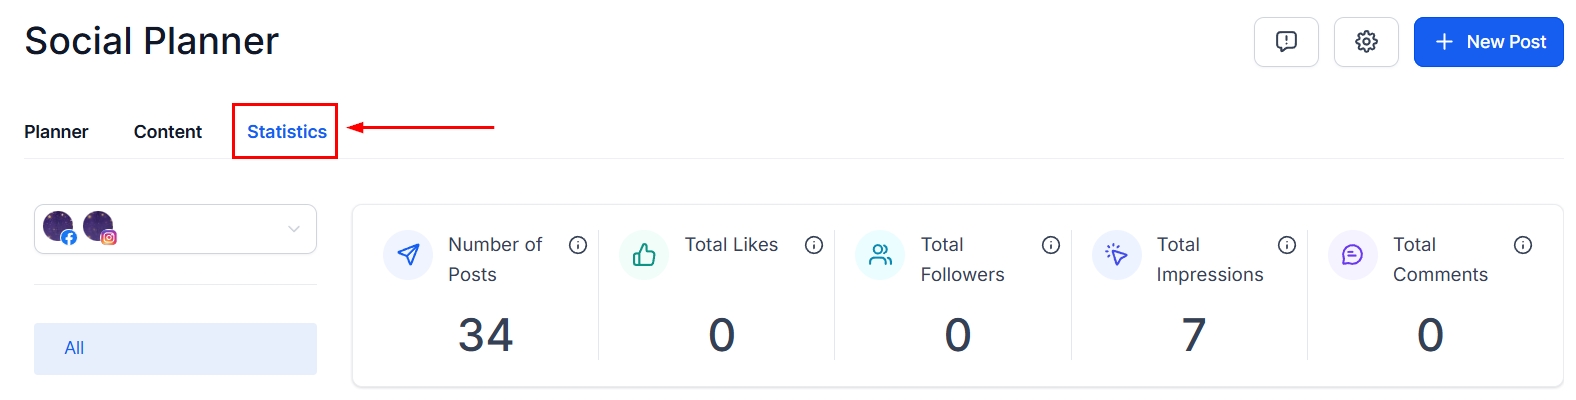This screenshot has height=400, width=1576.
Task: Select the Statistics tab
Action: 287,132
